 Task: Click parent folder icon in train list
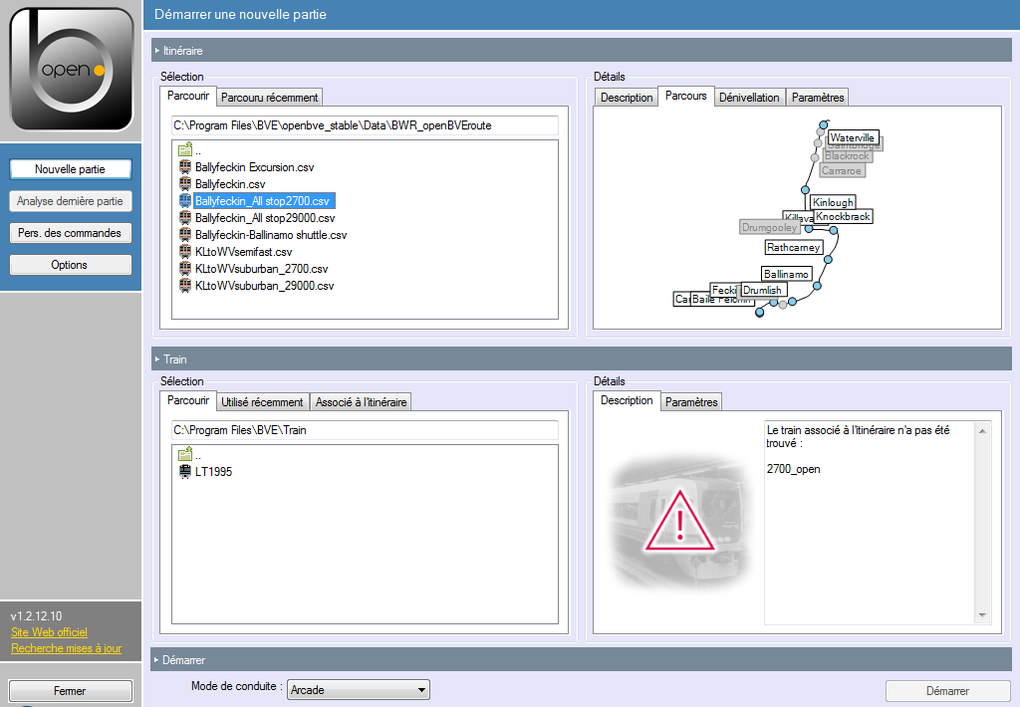[185, 453]
